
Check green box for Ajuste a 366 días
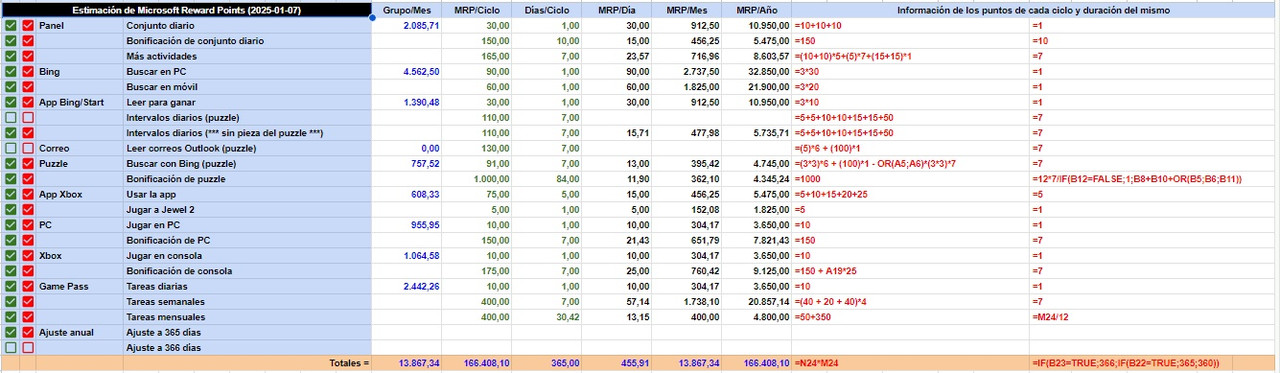(x=10, y=347)
